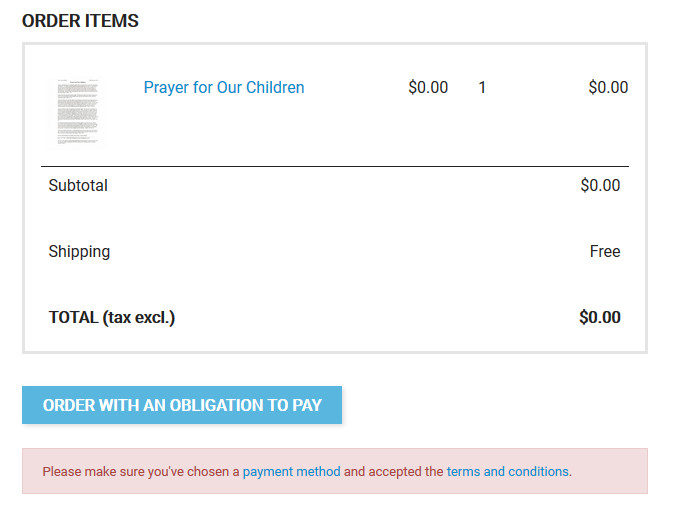This screenshot has width=677, height=506.
Task: Click the product line total $0.00
Action: click(x=608, y=87)
